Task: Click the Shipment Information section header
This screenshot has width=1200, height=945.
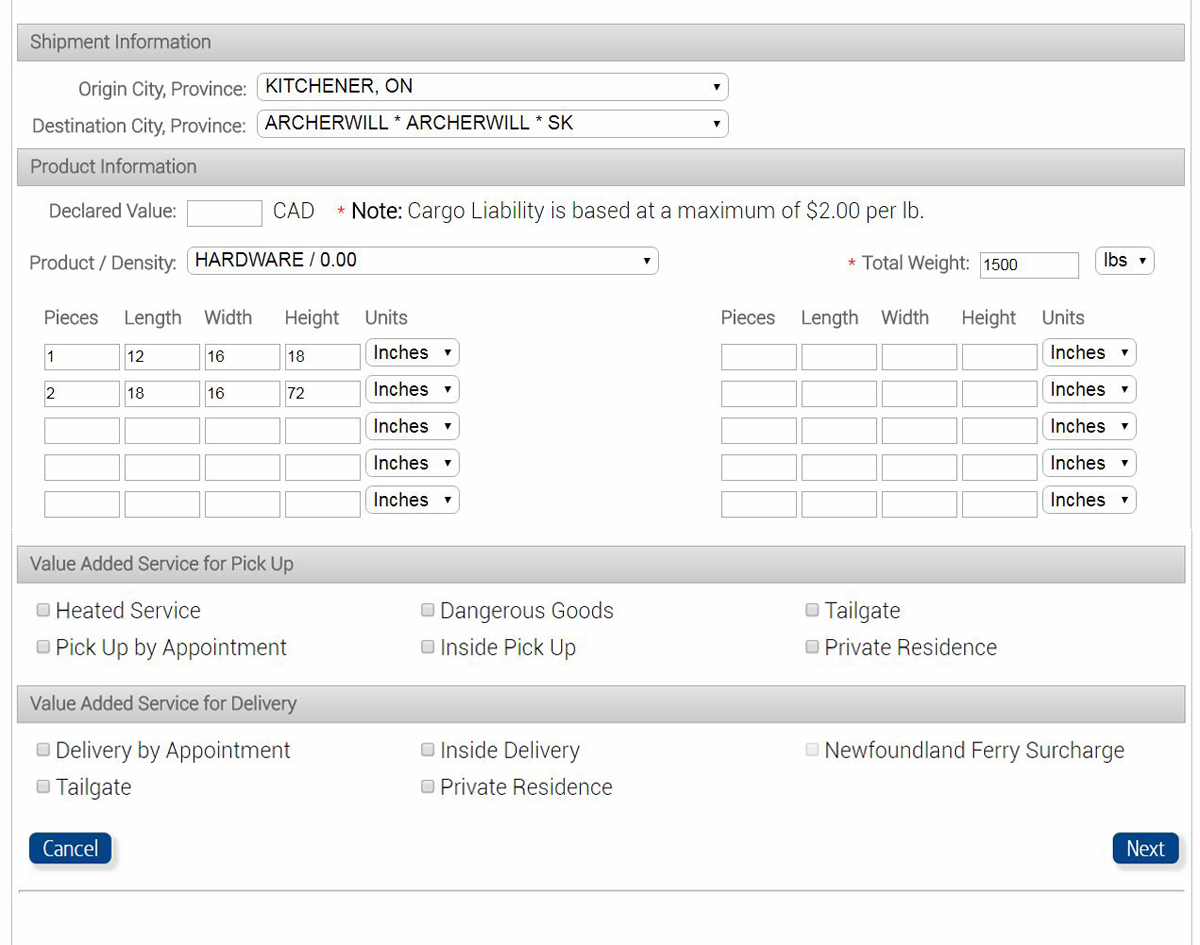Action: [x=600, y=42]
